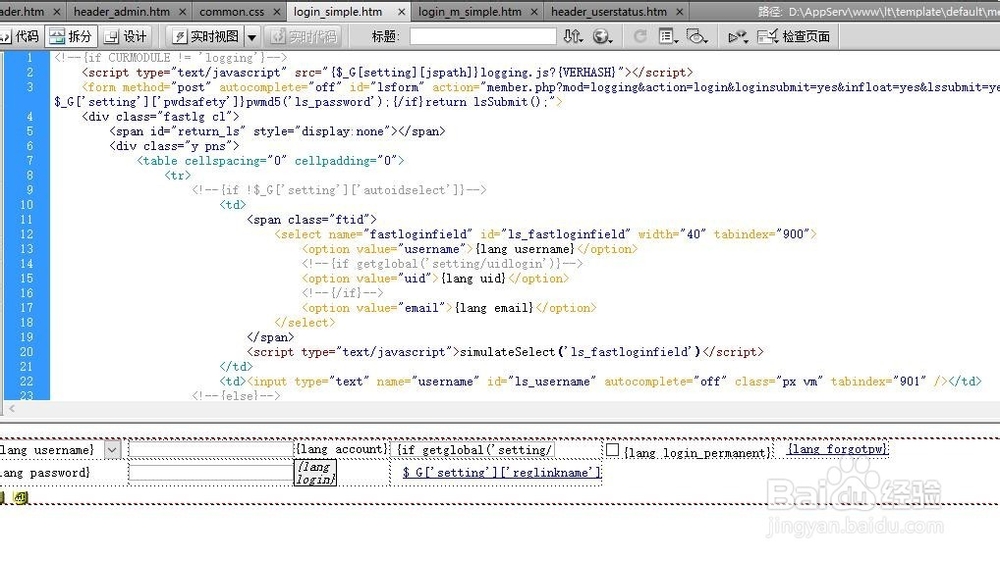Click the {lang login} button in design view
Screen dimensions: 1000x561
315,472
